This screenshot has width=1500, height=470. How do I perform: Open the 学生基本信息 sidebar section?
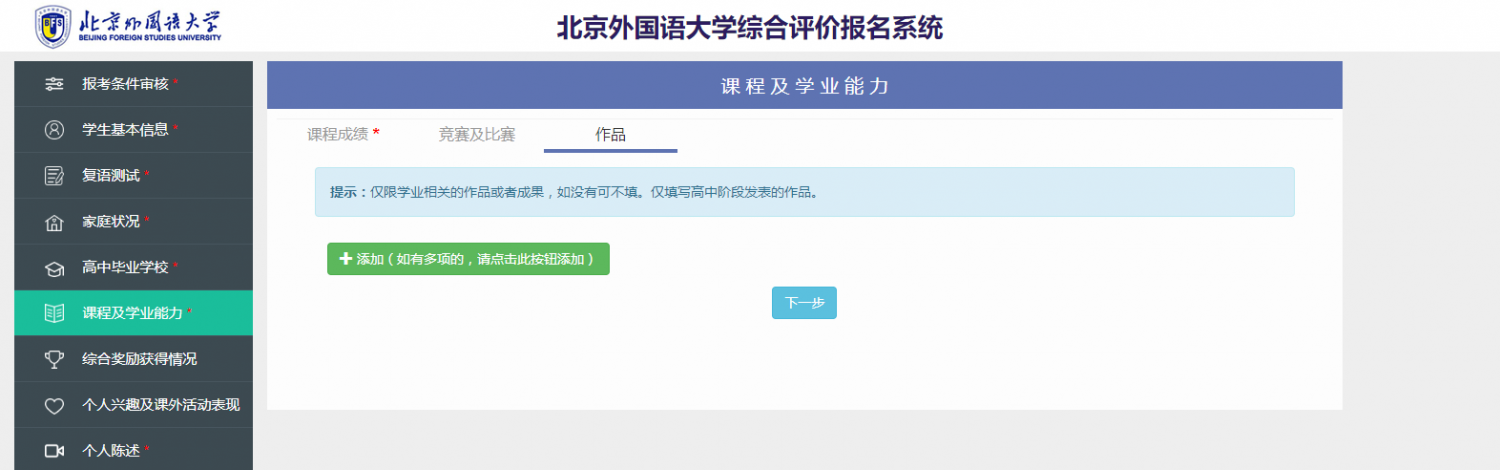pyautogui.click(x=133, y=130)
